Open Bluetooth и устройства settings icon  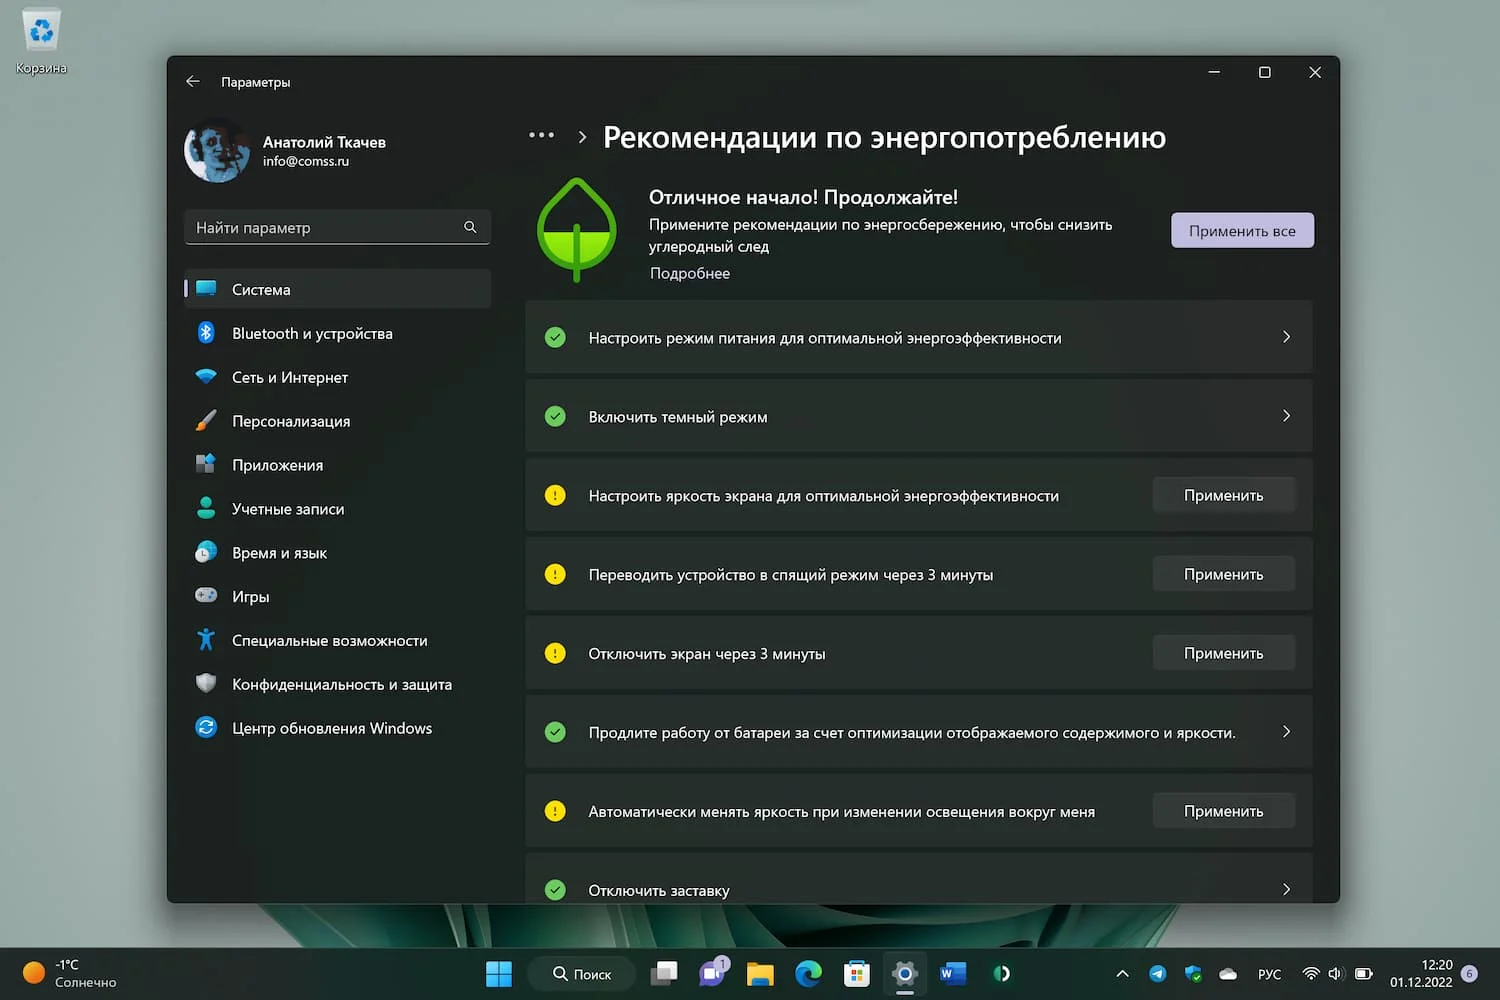pyautogui.click(x=206, y=333)
